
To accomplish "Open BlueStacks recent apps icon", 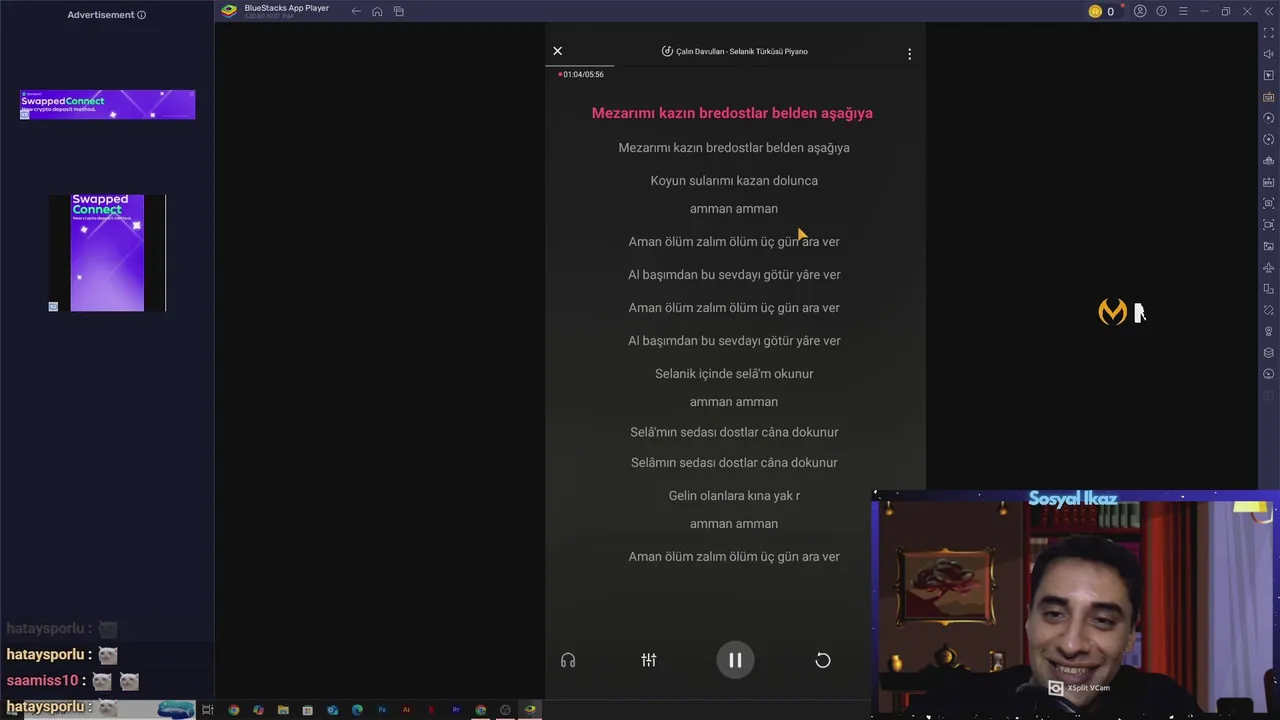I will coord(399,11).
